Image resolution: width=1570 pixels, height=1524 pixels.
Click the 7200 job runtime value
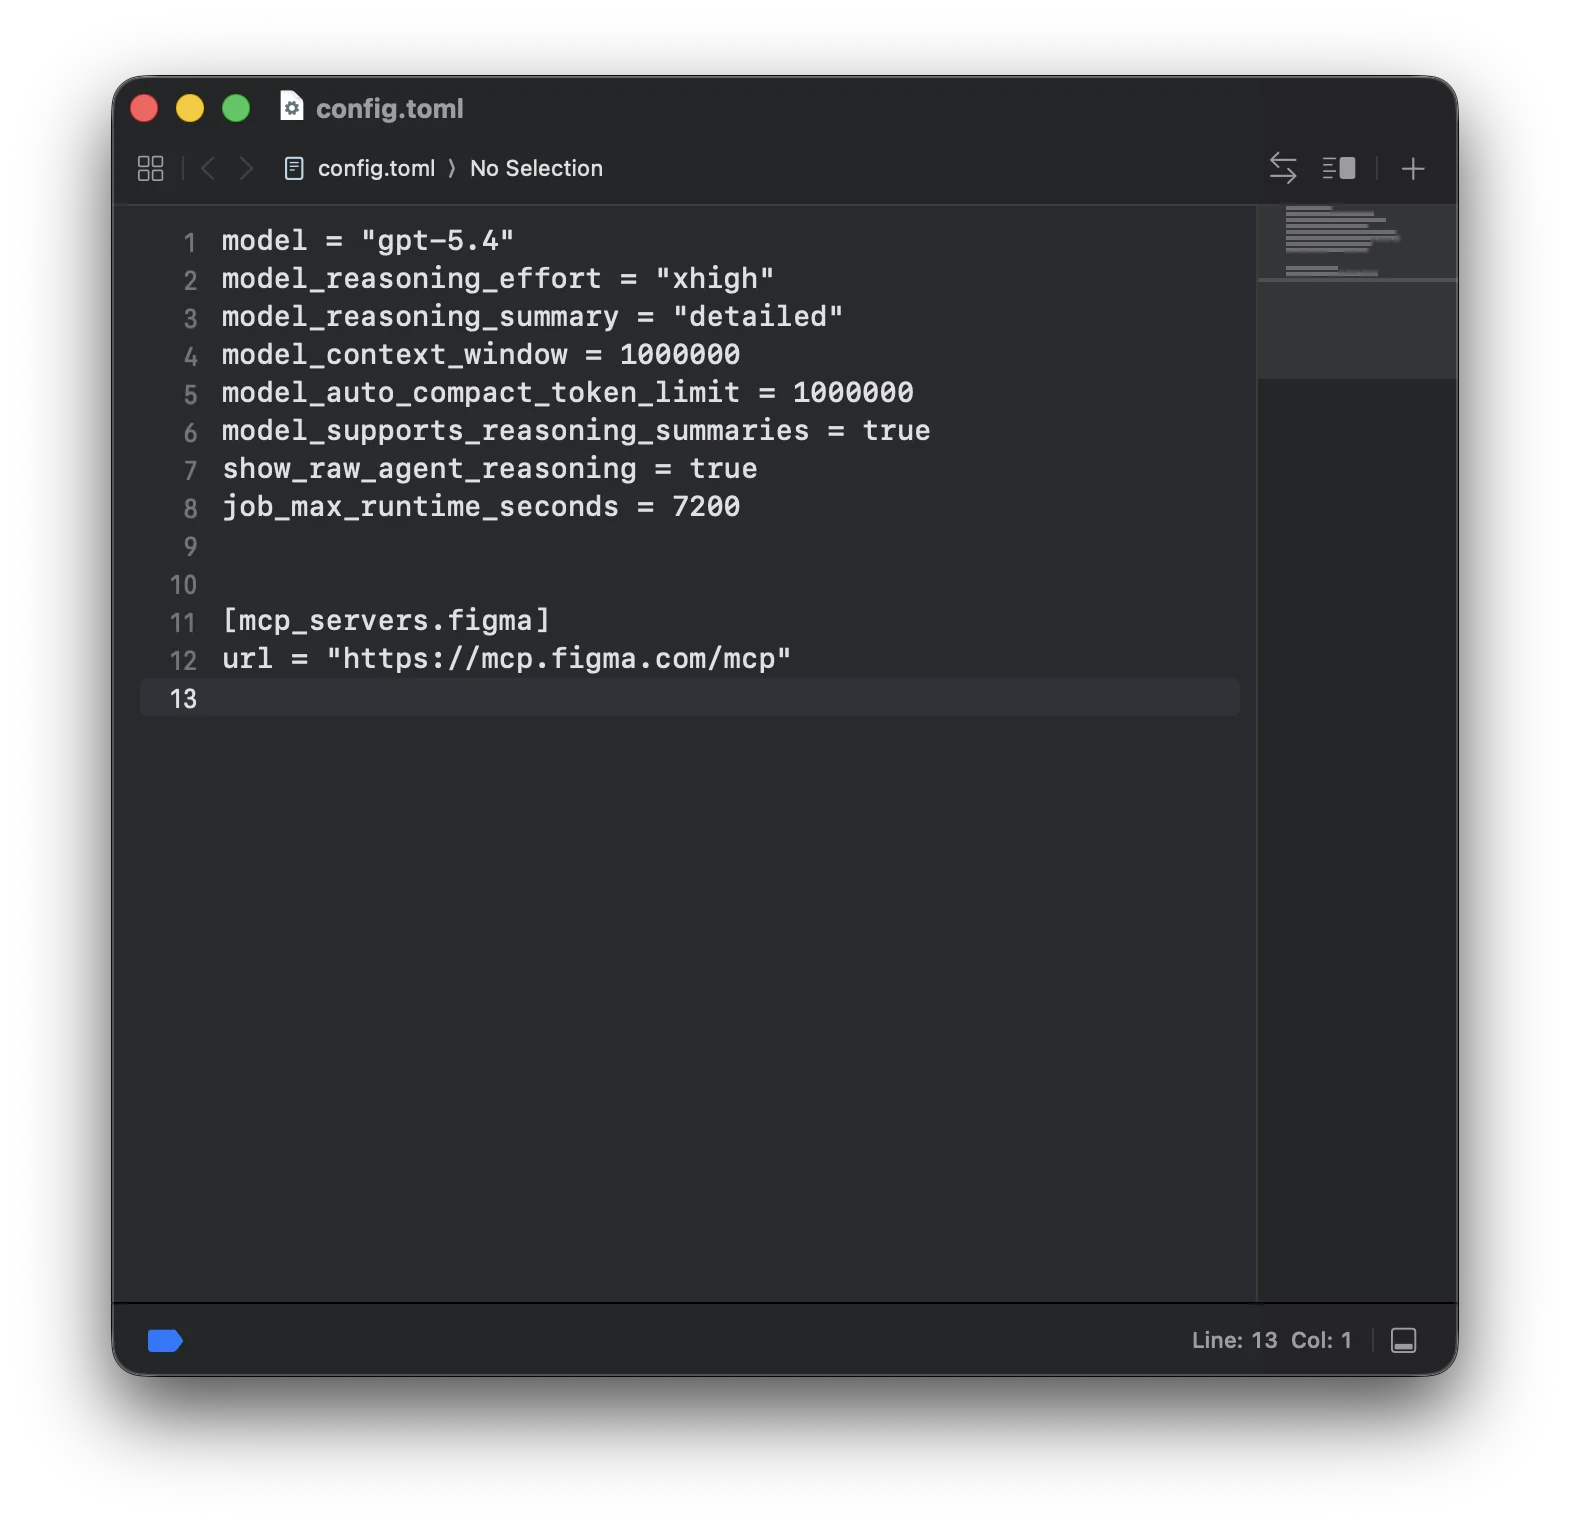point(706,506)
